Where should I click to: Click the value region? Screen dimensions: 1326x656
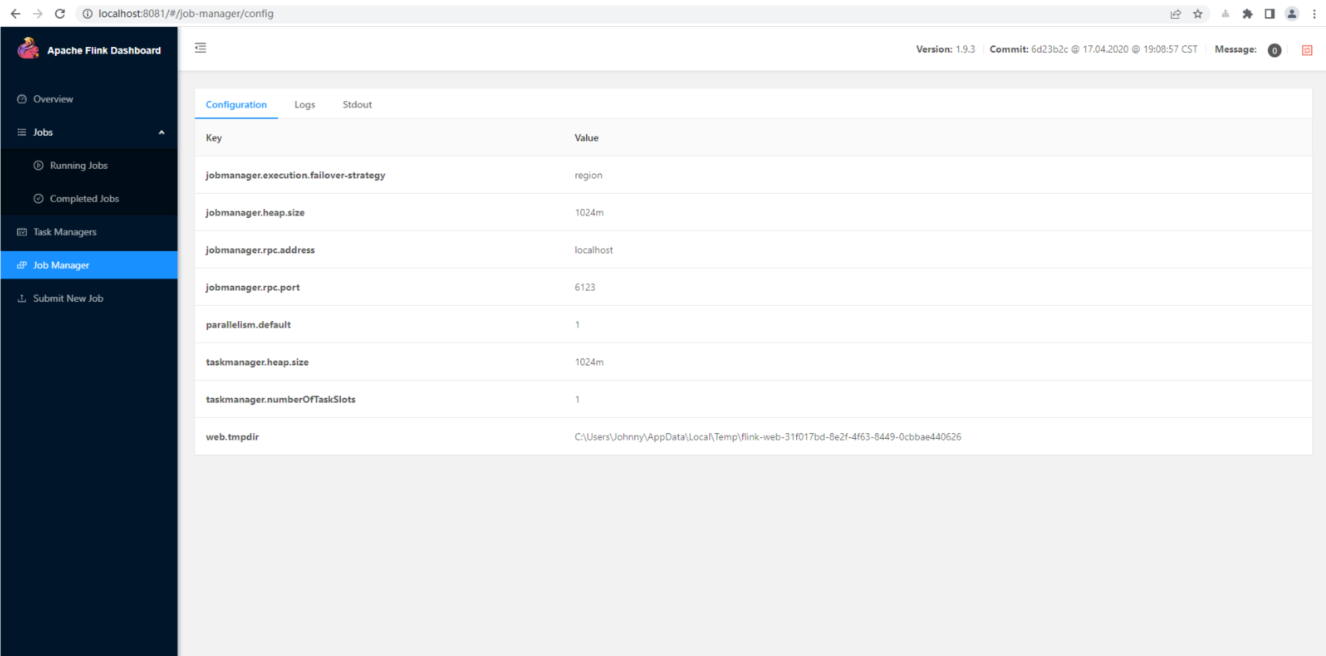[x=588, y=175]
